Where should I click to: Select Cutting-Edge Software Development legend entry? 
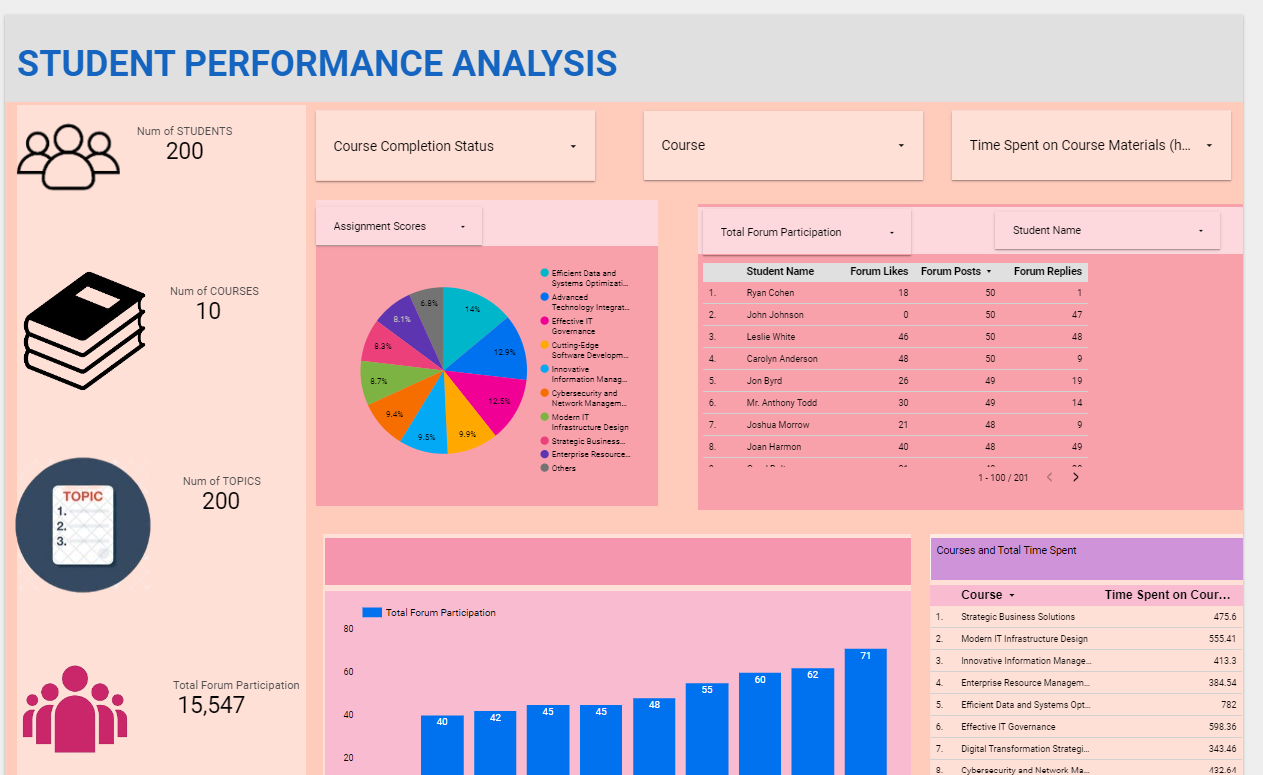point(586,350)
